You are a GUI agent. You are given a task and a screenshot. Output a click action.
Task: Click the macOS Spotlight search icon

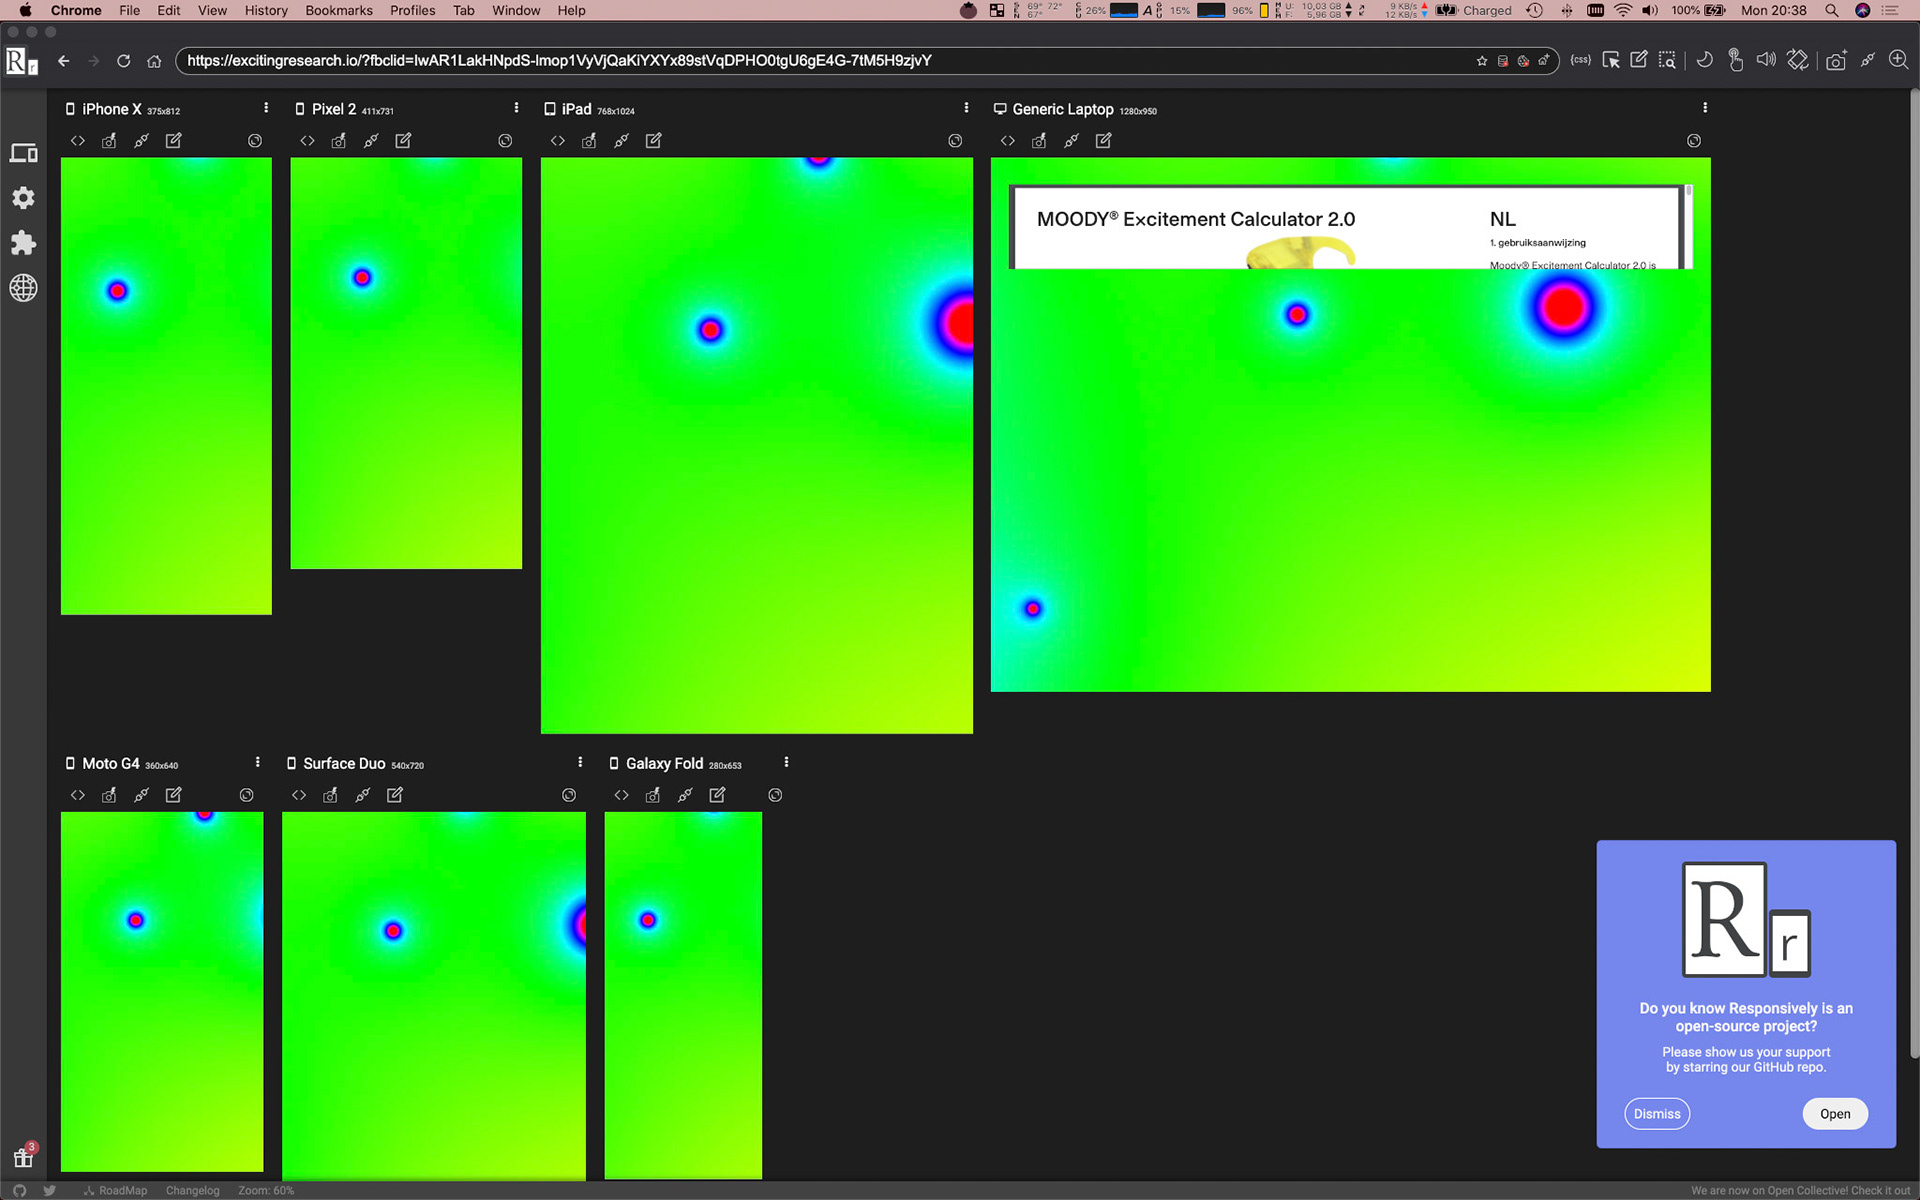(1832, 10)
